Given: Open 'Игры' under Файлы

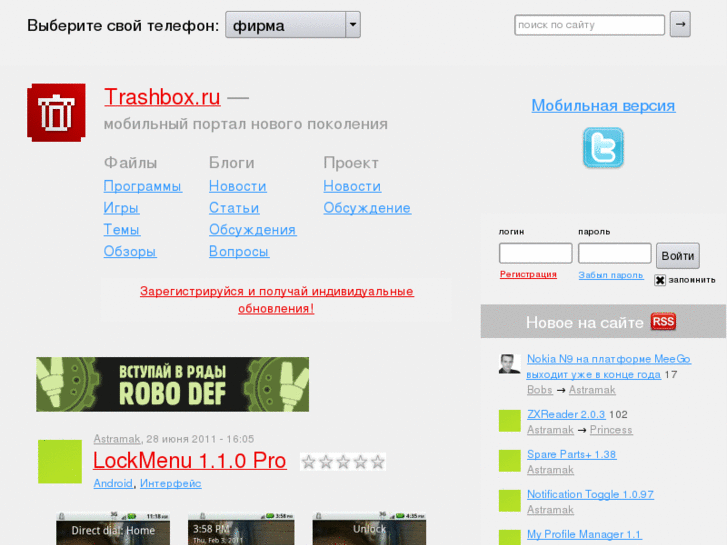Looking at the screenshot, I should [121, 208].
